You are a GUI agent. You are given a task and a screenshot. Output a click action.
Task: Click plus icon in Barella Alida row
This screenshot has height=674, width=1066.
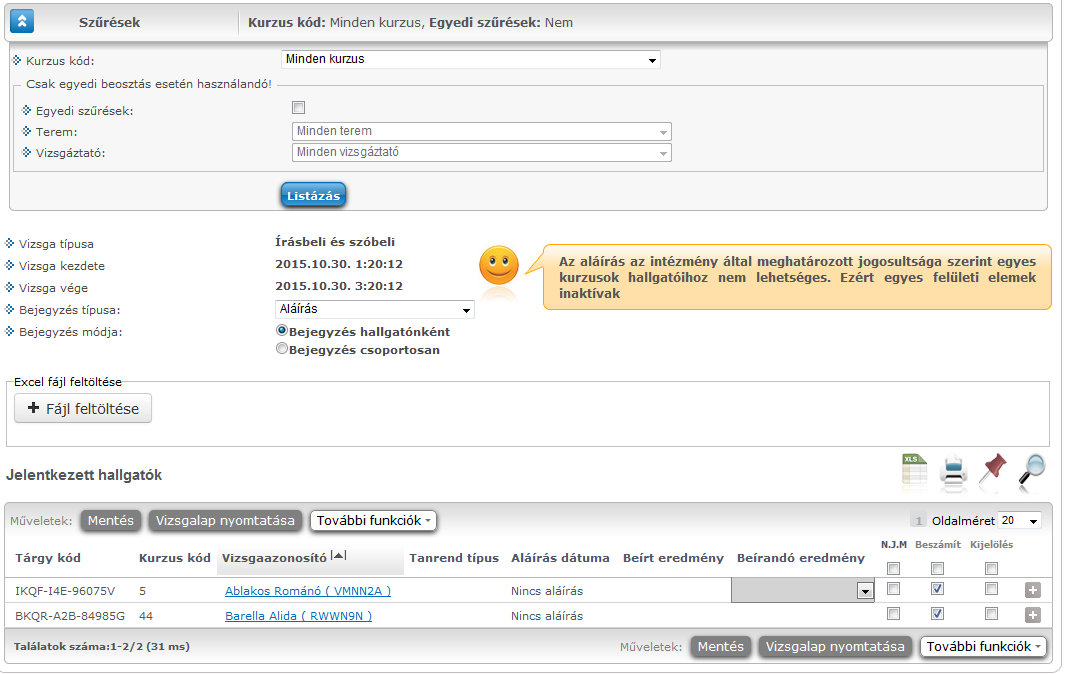pyautogui.click(x=1033, y=616)
